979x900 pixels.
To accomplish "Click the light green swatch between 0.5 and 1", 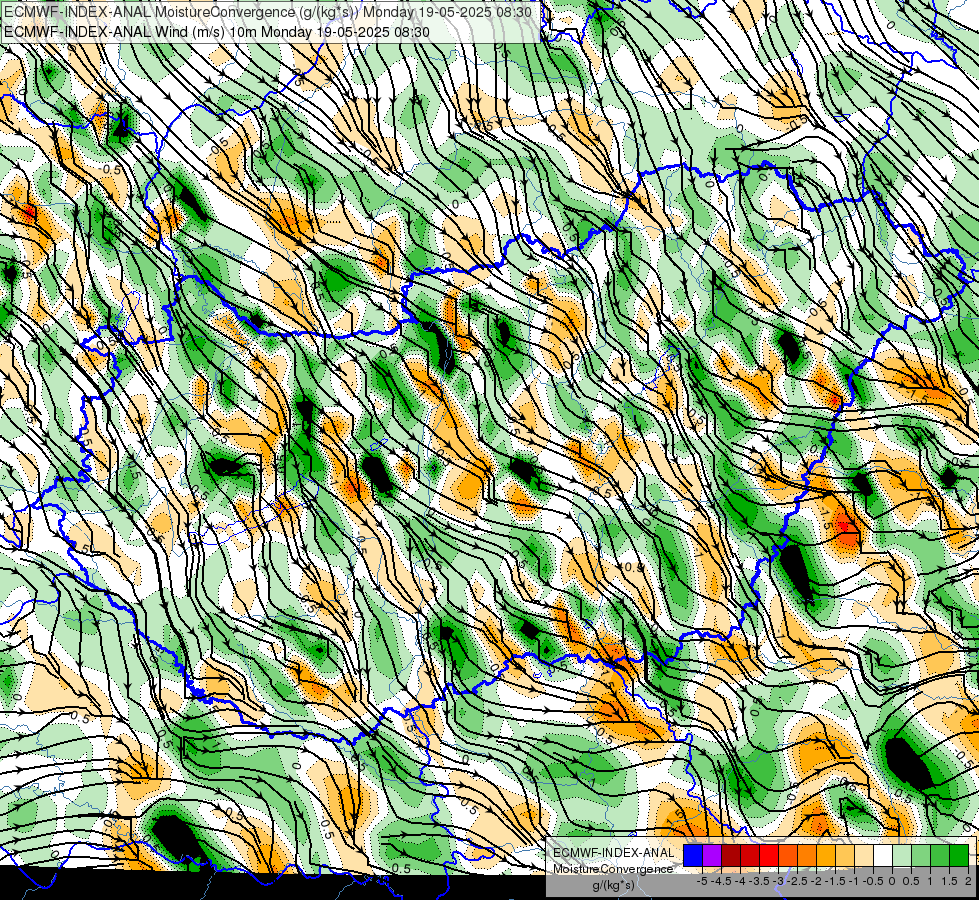I will [x=921, y=855].
